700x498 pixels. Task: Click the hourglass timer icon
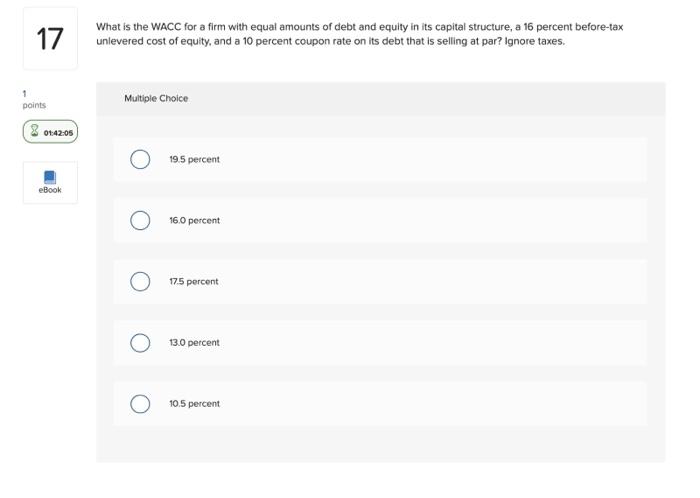(x=34, y=131)
